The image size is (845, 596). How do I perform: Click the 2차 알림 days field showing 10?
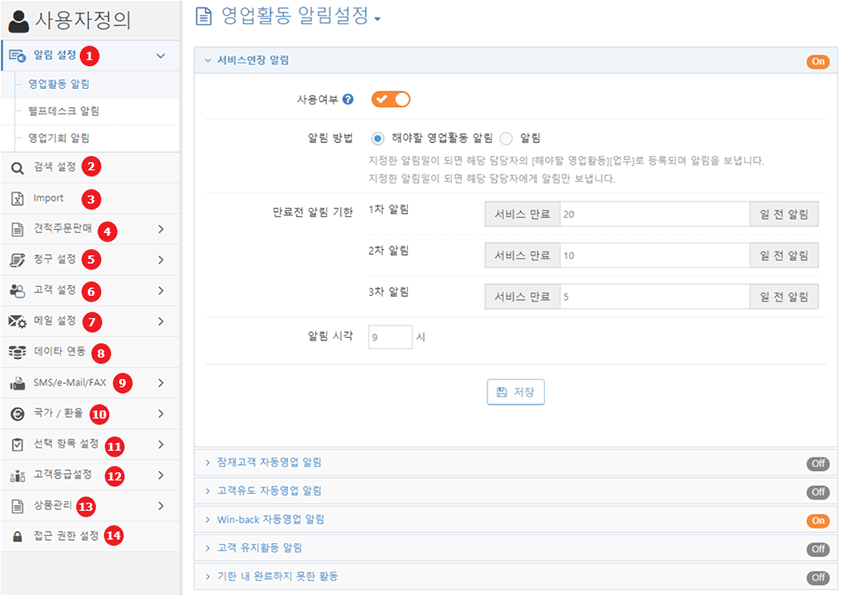[655, 256]
